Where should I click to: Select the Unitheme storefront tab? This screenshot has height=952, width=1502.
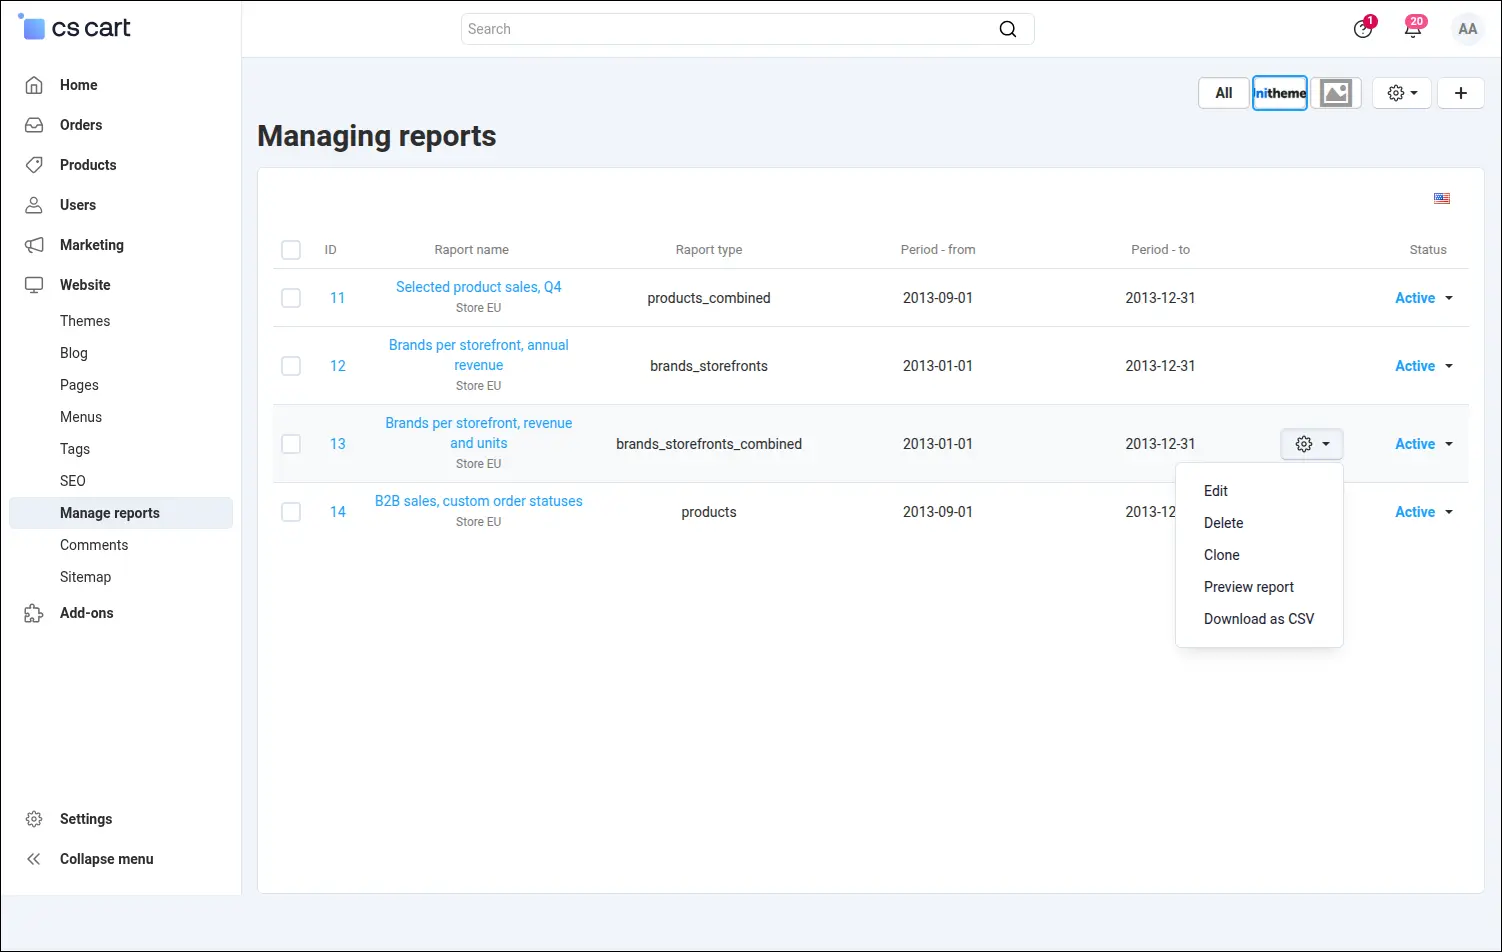tap(1280, 93)
